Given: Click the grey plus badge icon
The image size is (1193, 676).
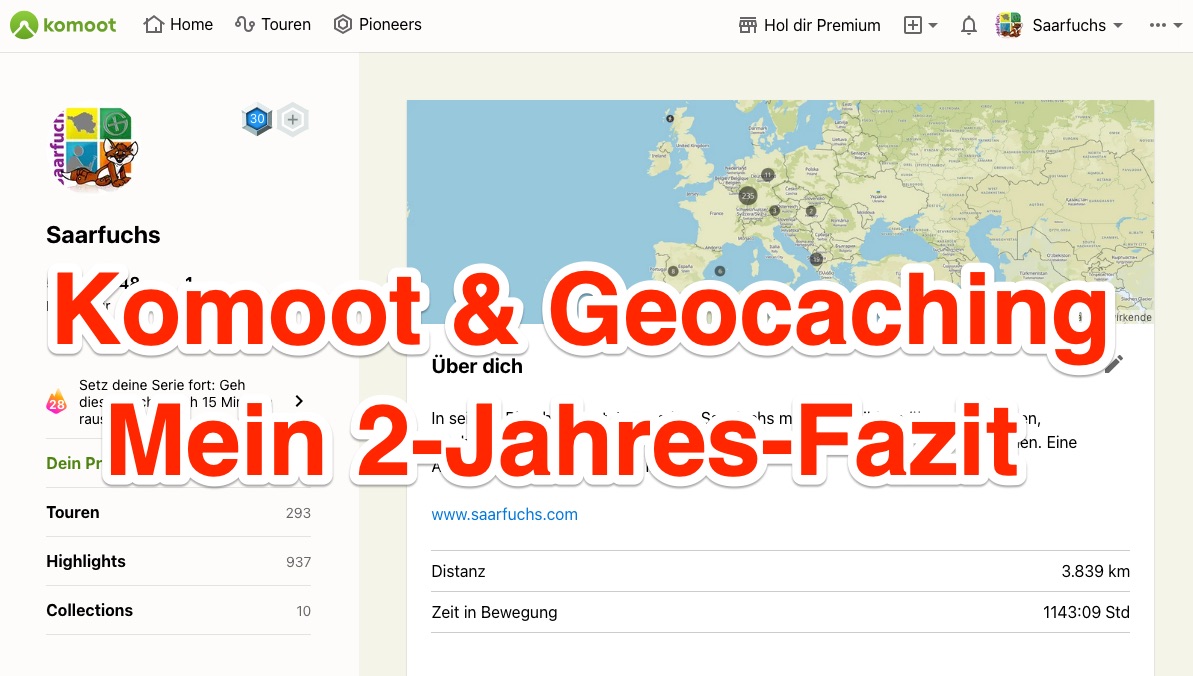Looking at the screenshot, I should [292, 120].
